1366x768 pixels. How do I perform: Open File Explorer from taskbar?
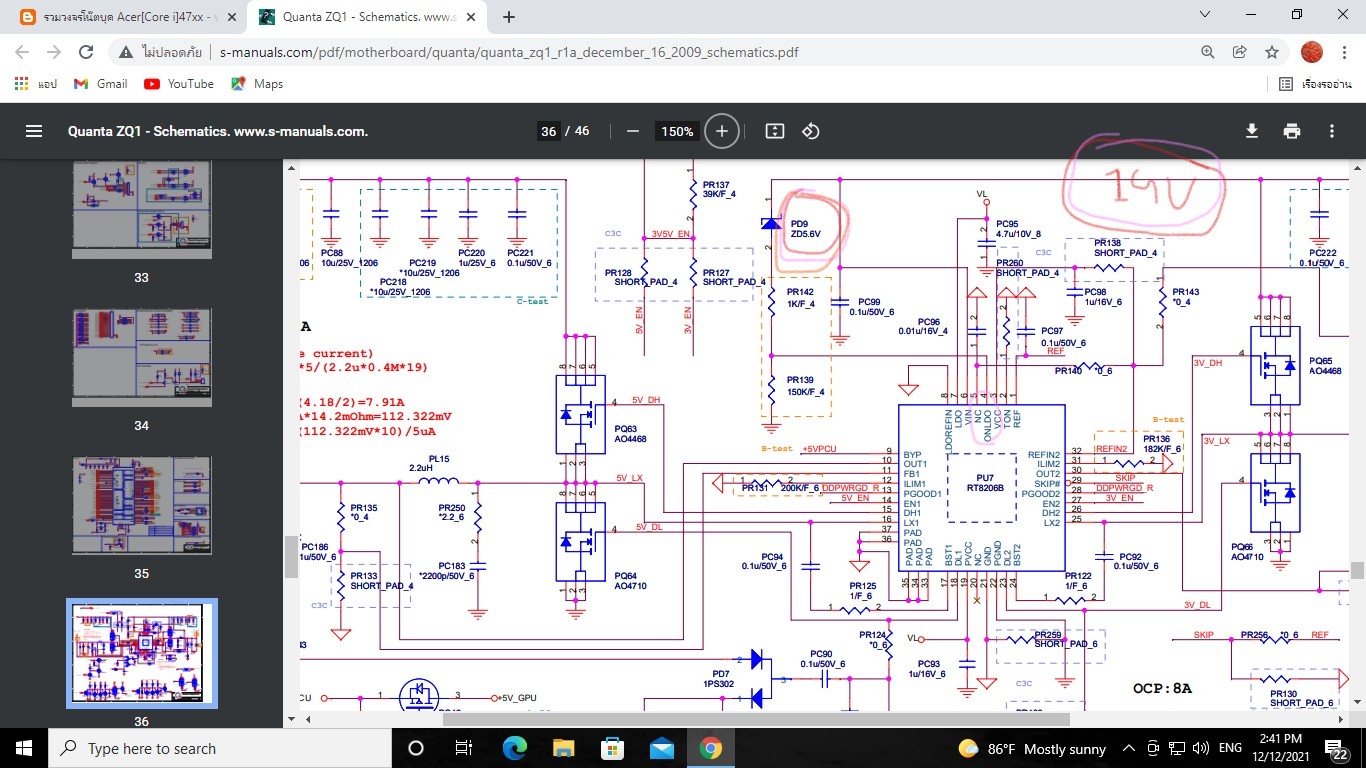(563, 748)
